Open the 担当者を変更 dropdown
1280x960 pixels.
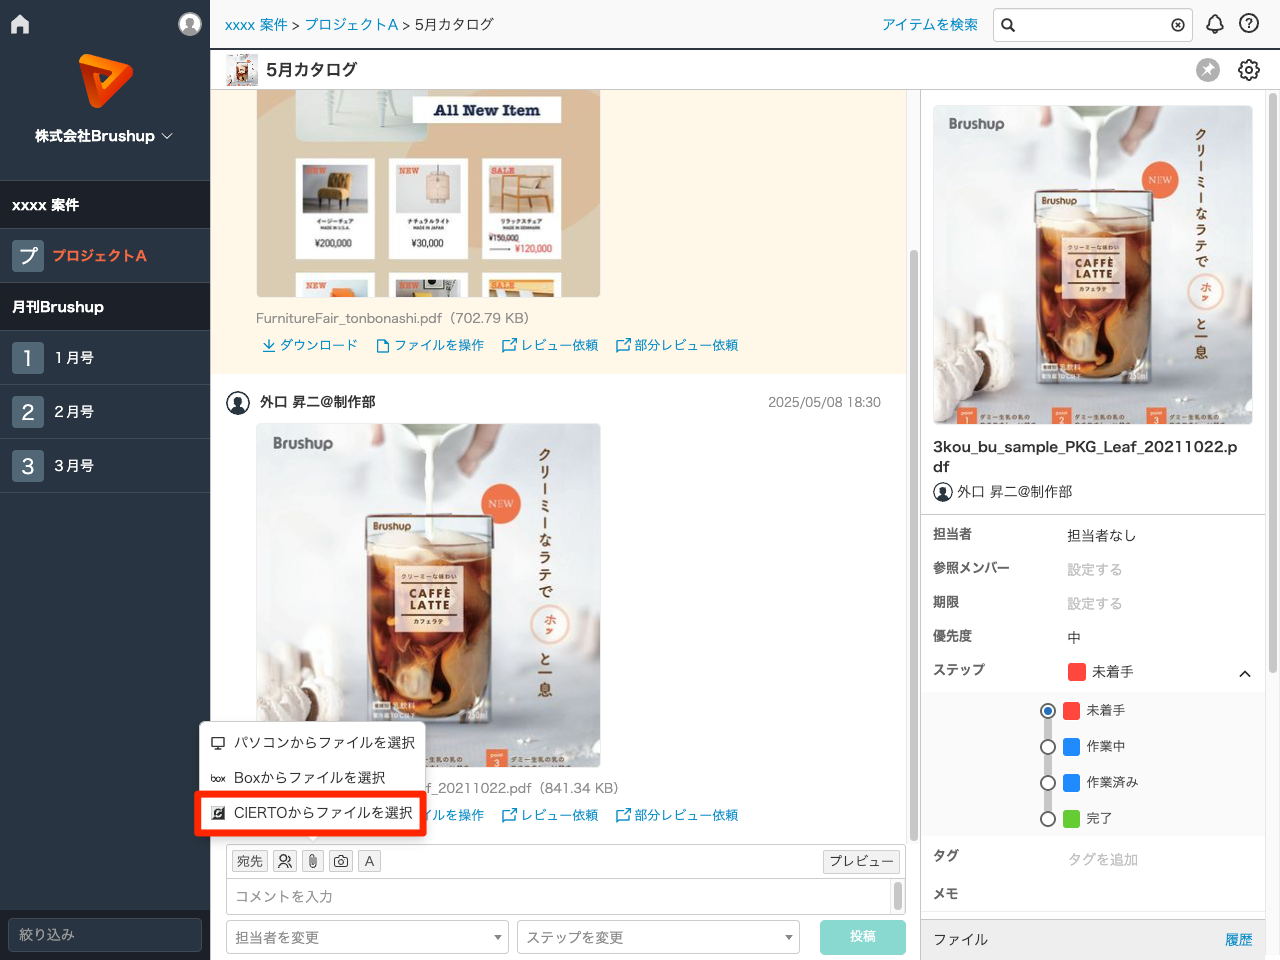pos(368,937)
